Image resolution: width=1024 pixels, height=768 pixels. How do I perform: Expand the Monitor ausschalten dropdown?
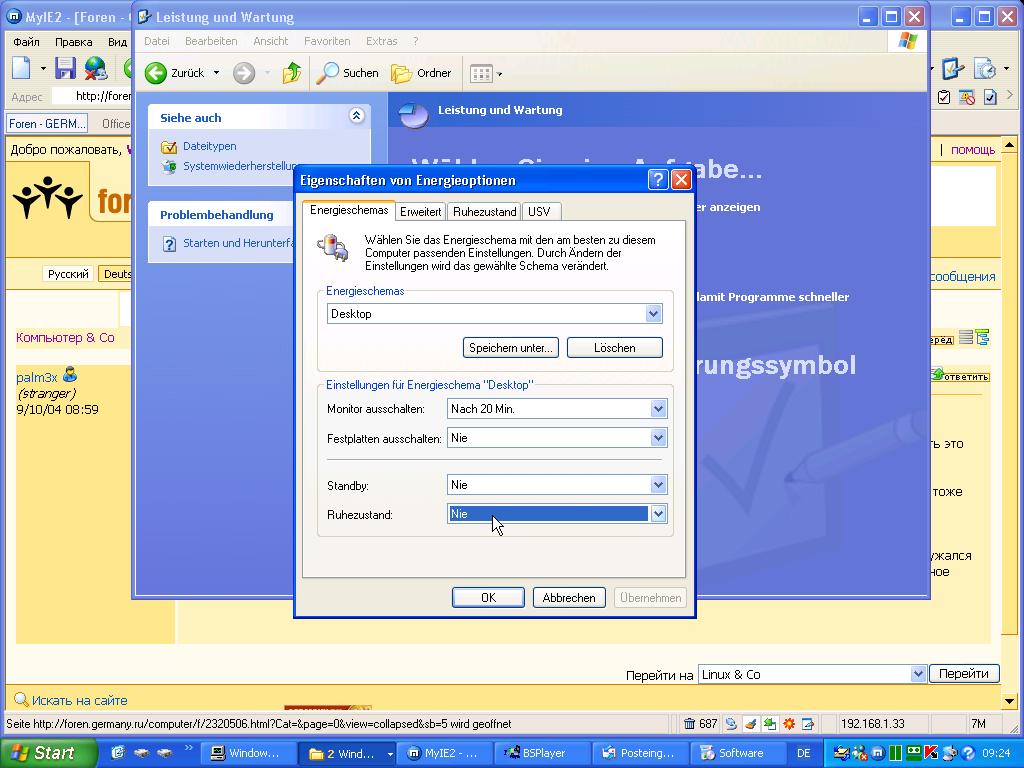point(658,409)
